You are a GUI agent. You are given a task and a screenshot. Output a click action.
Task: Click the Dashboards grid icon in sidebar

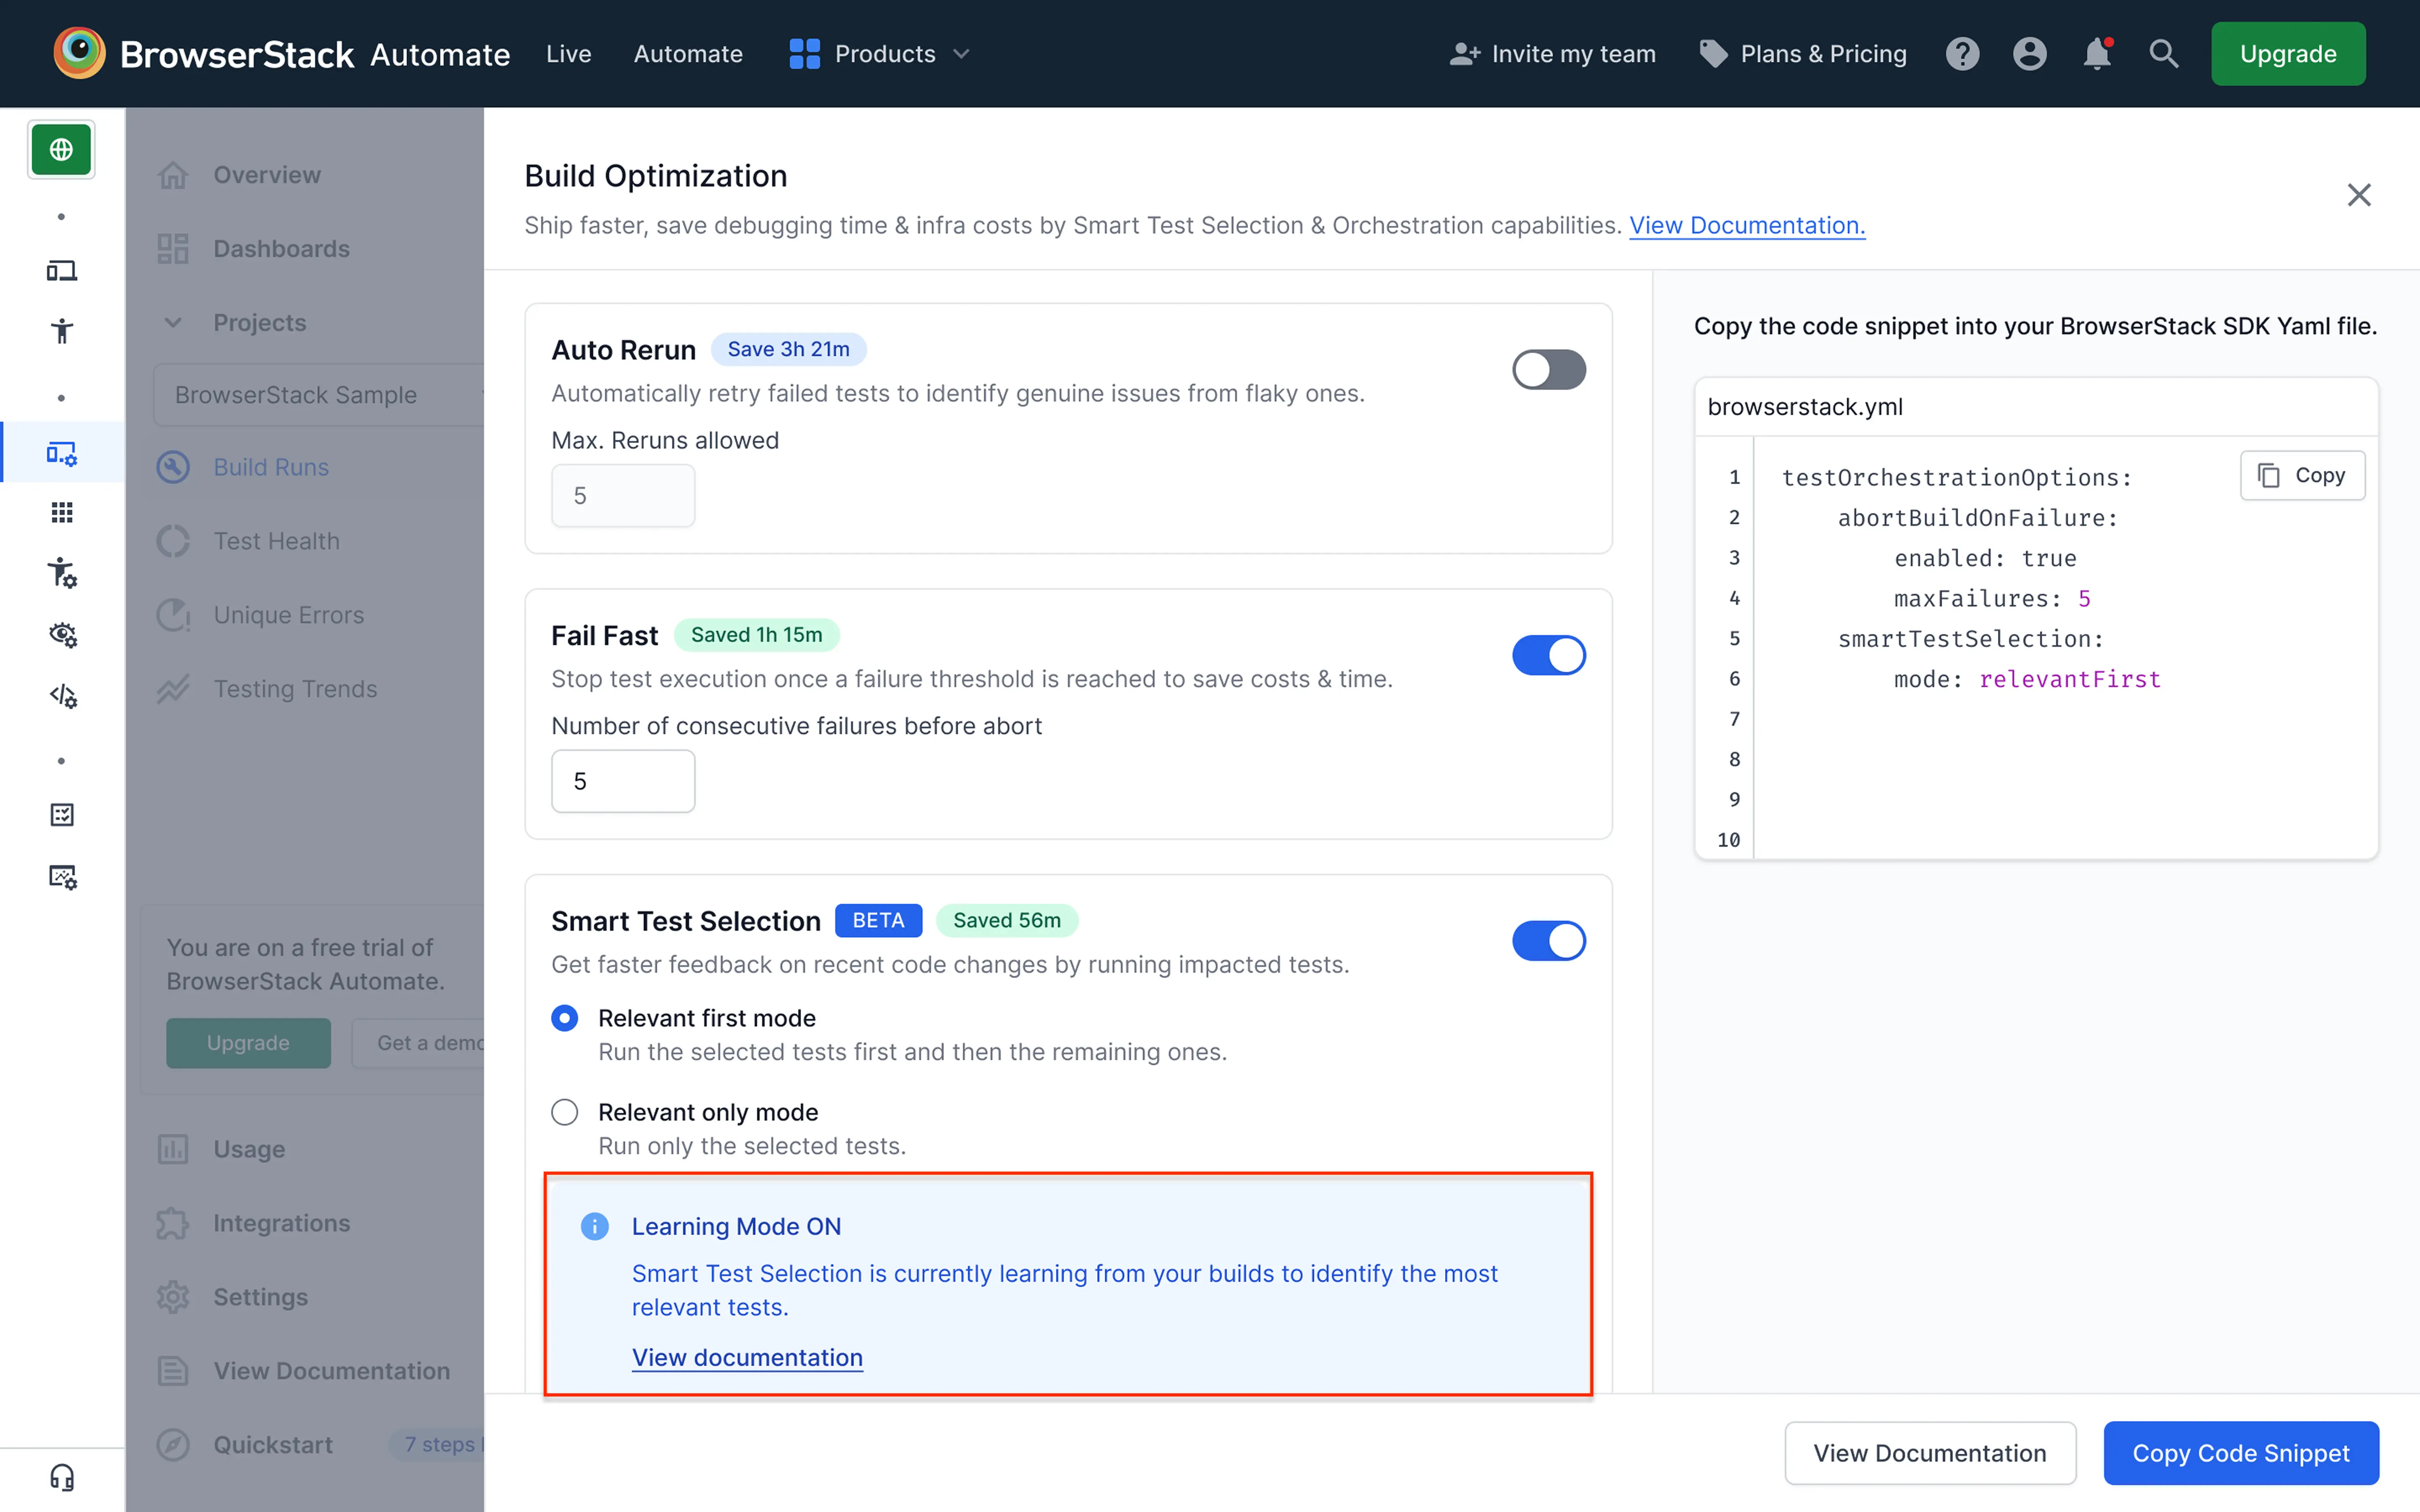[173, 249]
